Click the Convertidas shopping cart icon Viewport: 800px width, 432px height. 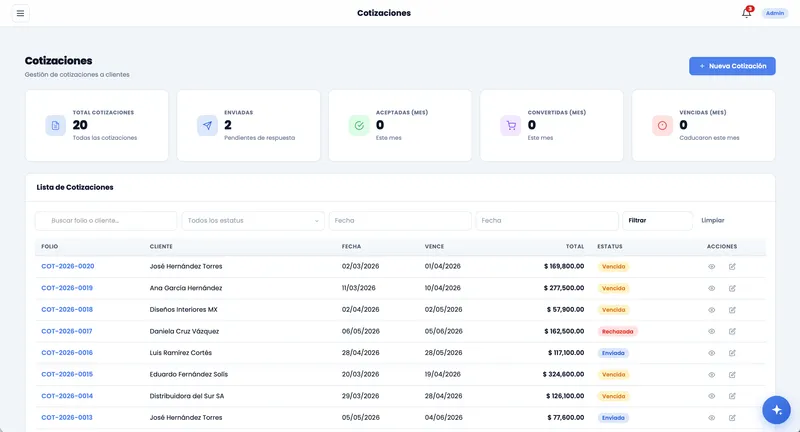point(510,125)
